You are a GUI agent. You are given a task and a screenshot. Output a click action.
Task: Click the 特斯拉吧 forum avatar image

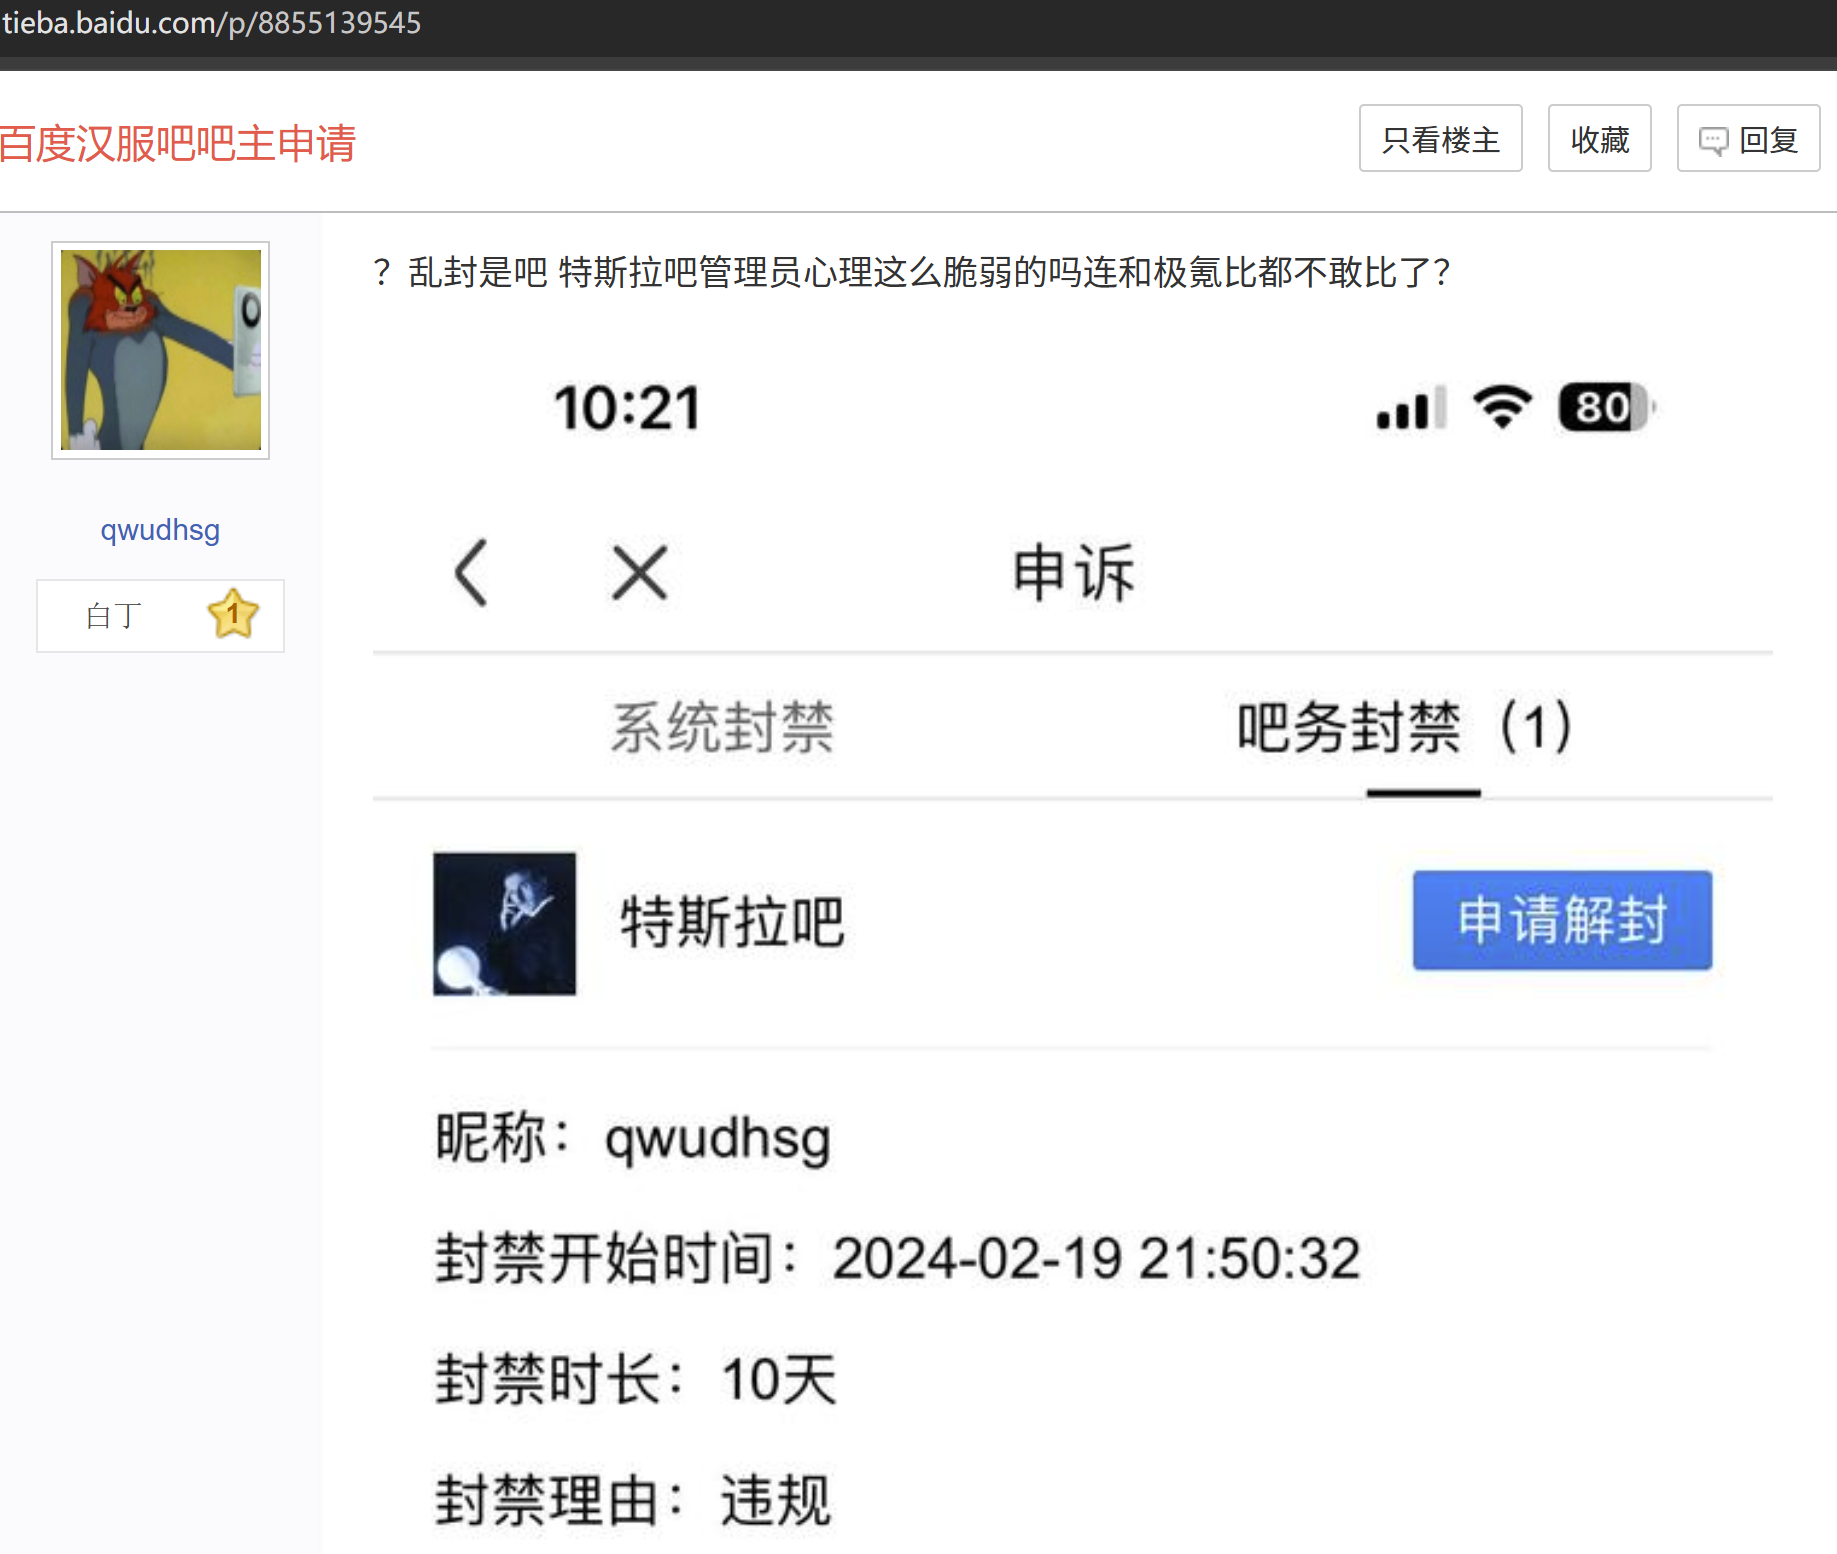pos(504,923)
